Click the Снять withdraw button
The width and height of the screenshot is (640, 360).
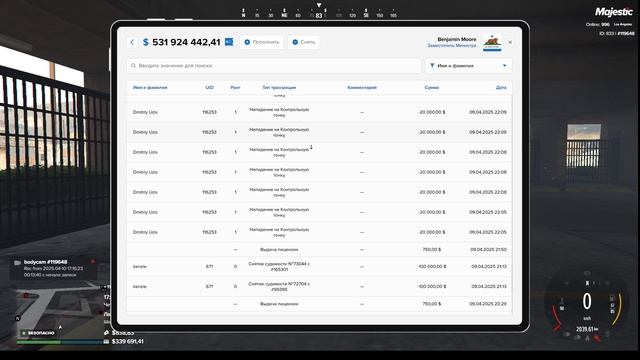pos(304,42)
